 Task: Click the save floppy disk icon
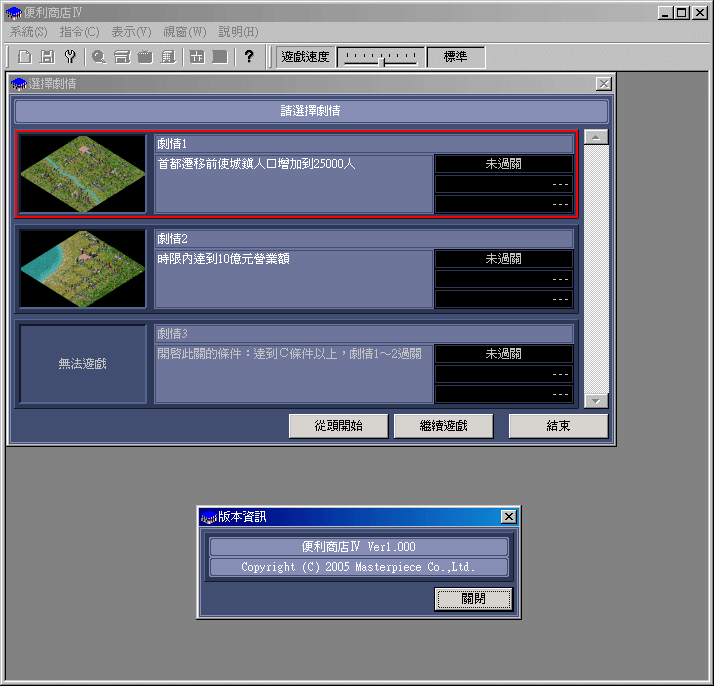47,57
